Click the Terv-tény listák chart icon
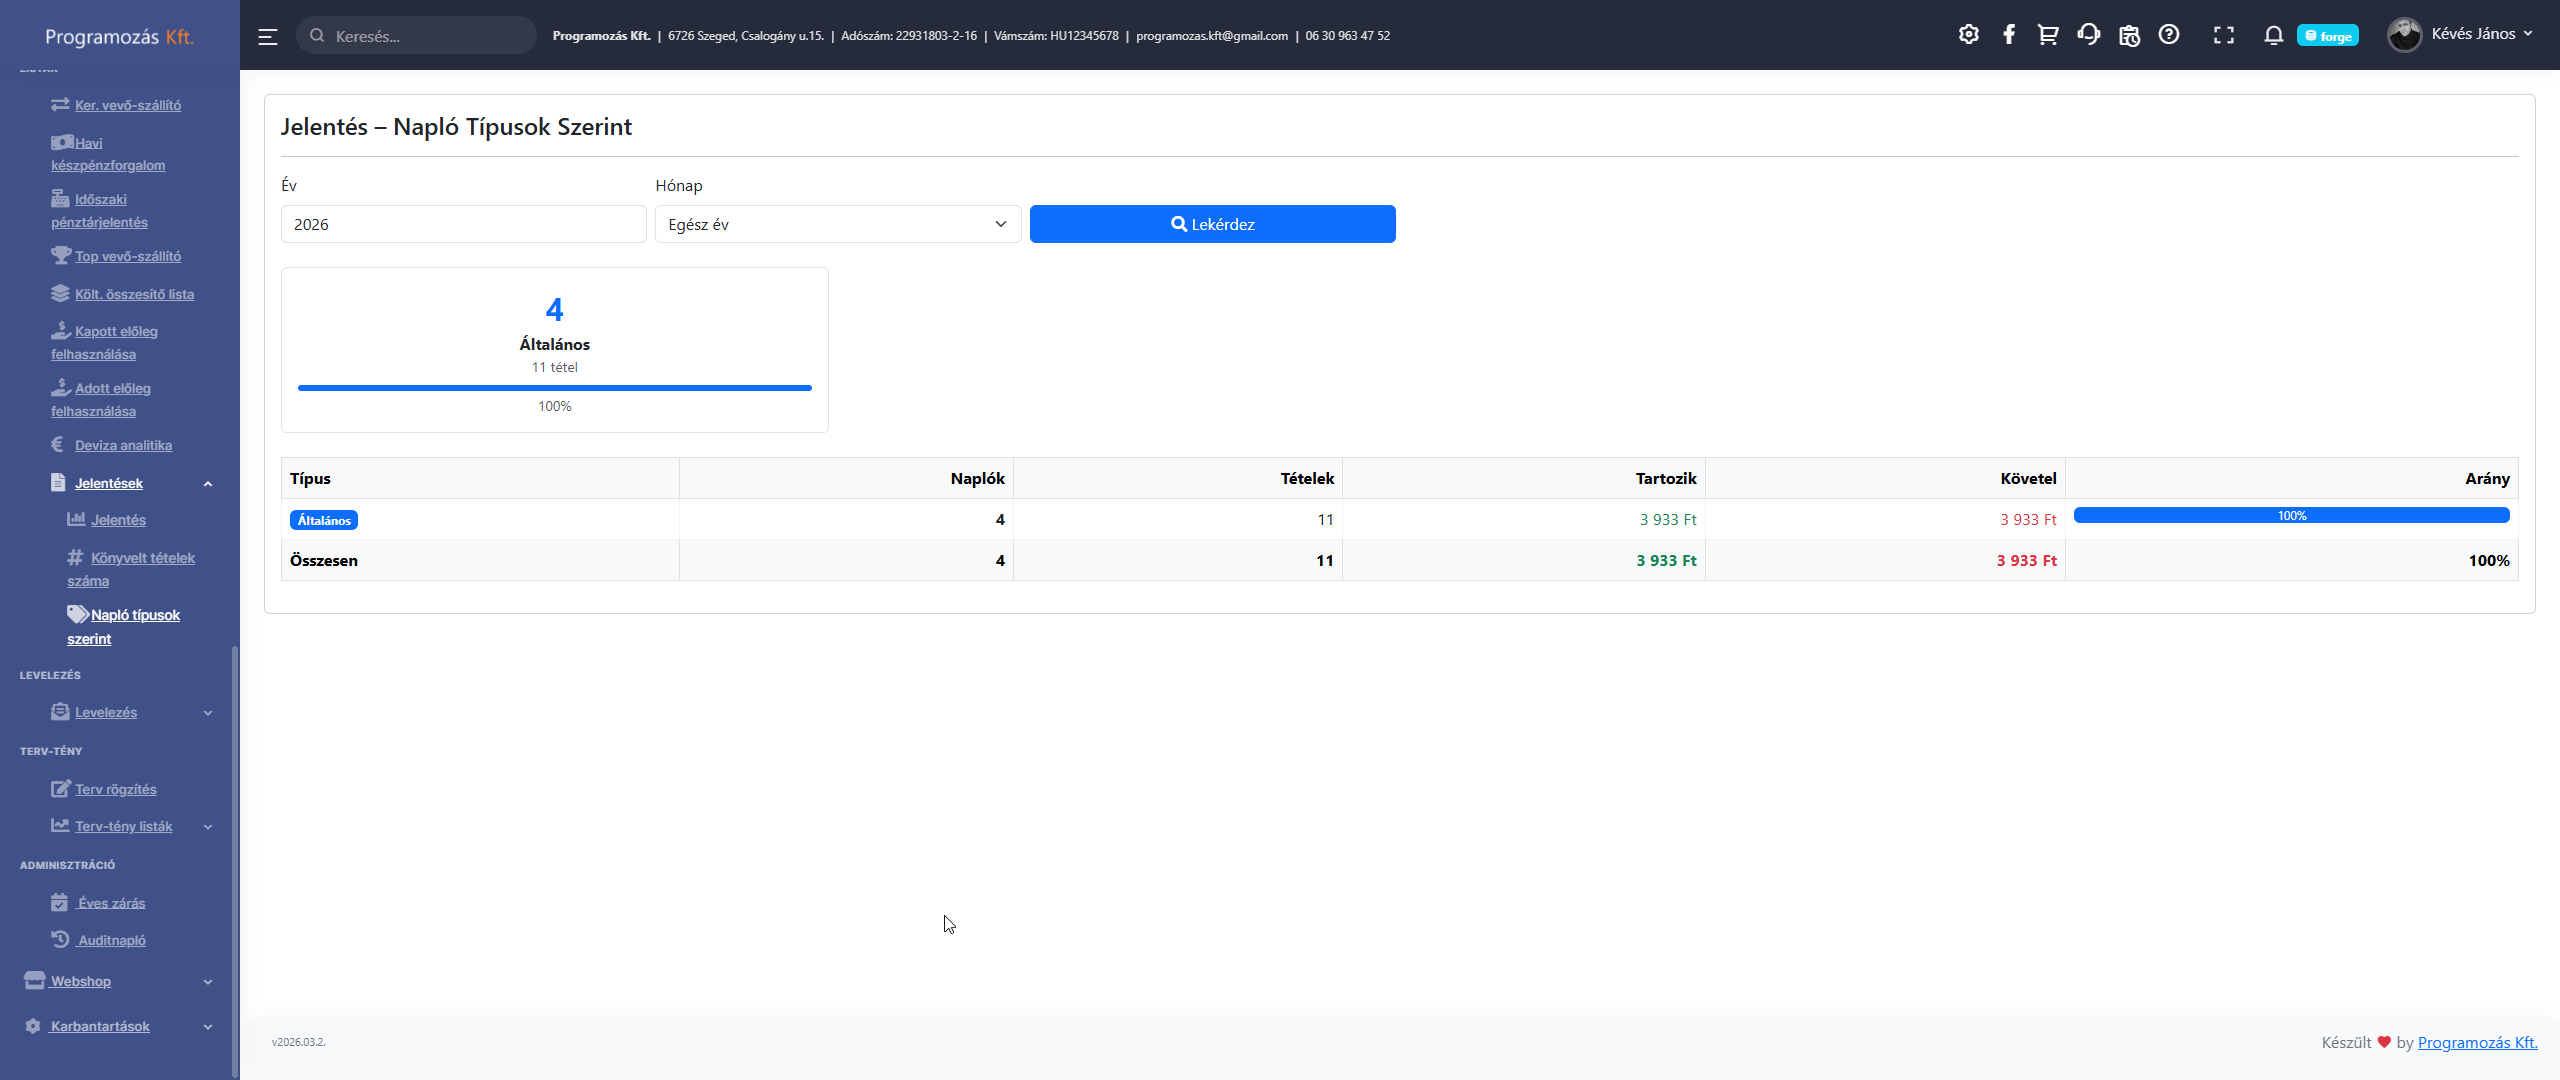Image resolution: width=2560 pixels, height=1080 pixels. pyautogui.click(x=60, y=825)
